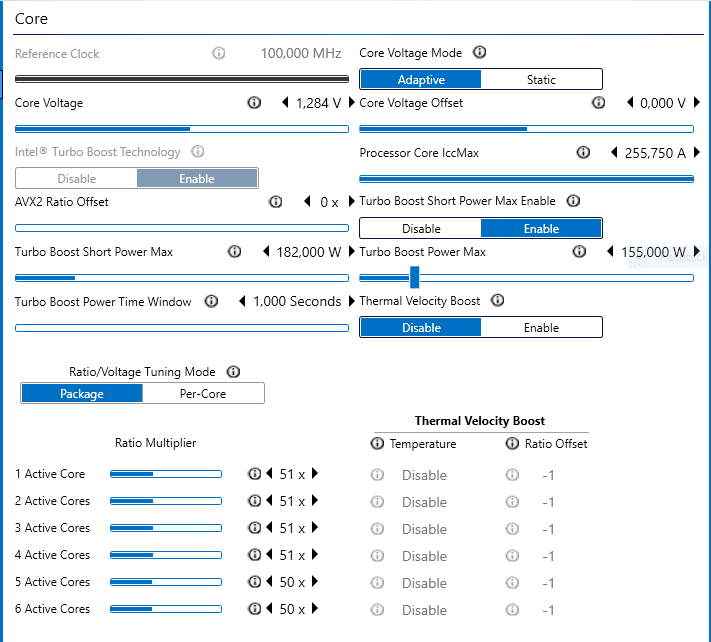Increase Turbo Boost Power Time Window

351,301
